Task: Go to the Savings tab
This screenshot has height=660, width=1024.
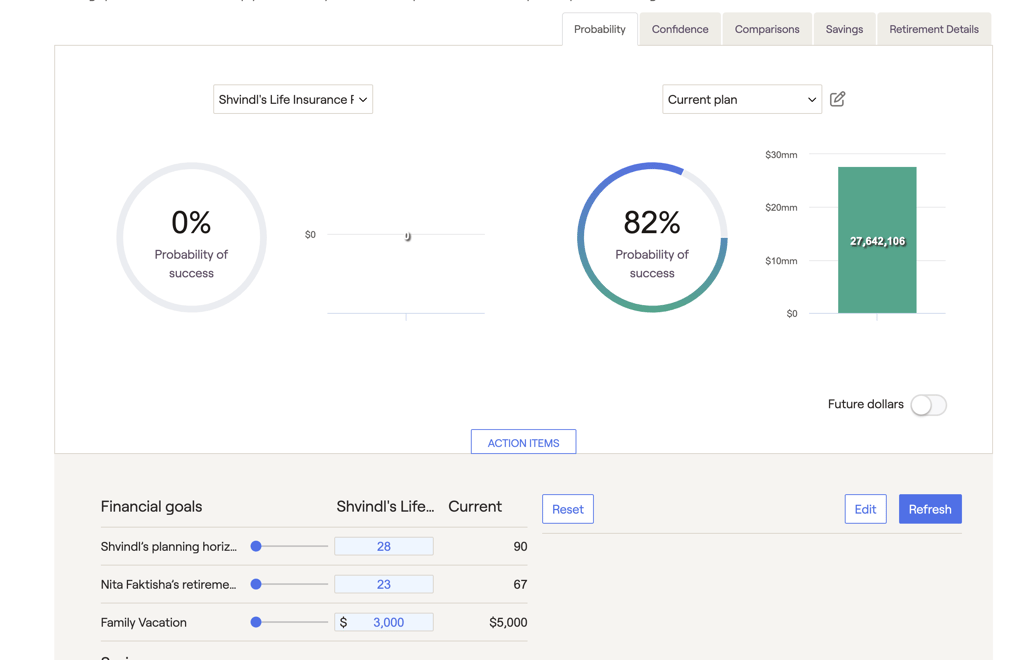Action: [x=844, y=29]
